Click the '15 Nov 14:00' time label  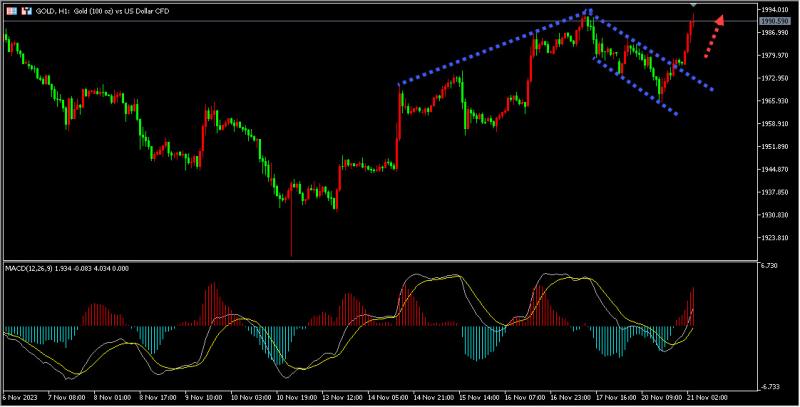[x=477, y=397]
